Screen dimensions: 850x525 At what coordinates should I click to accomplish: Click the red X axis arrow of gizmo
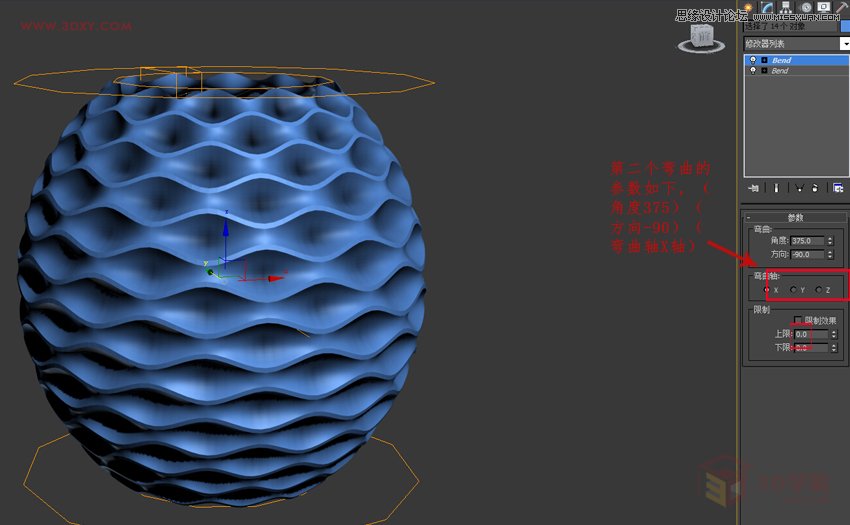click(275, 278)
